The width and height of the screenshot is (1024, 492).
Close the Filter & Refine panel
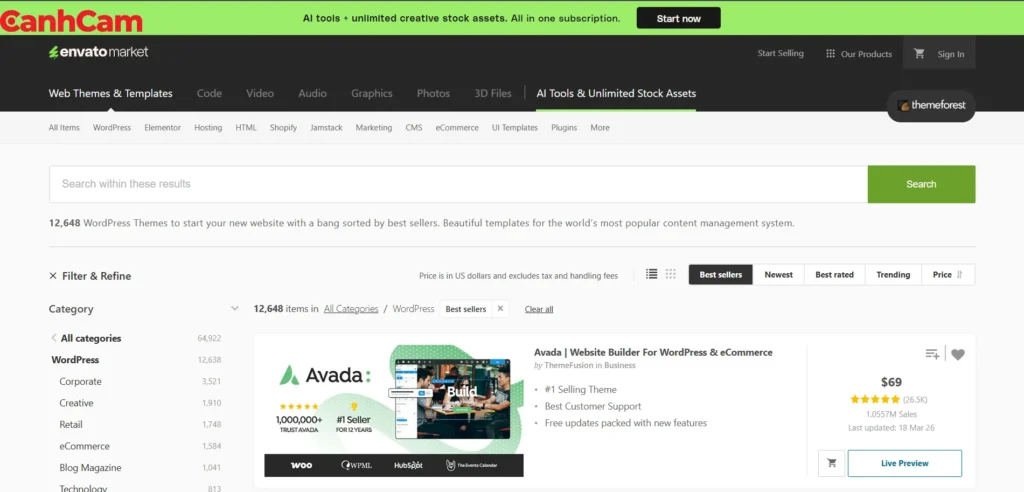click(x=53, y=276)
